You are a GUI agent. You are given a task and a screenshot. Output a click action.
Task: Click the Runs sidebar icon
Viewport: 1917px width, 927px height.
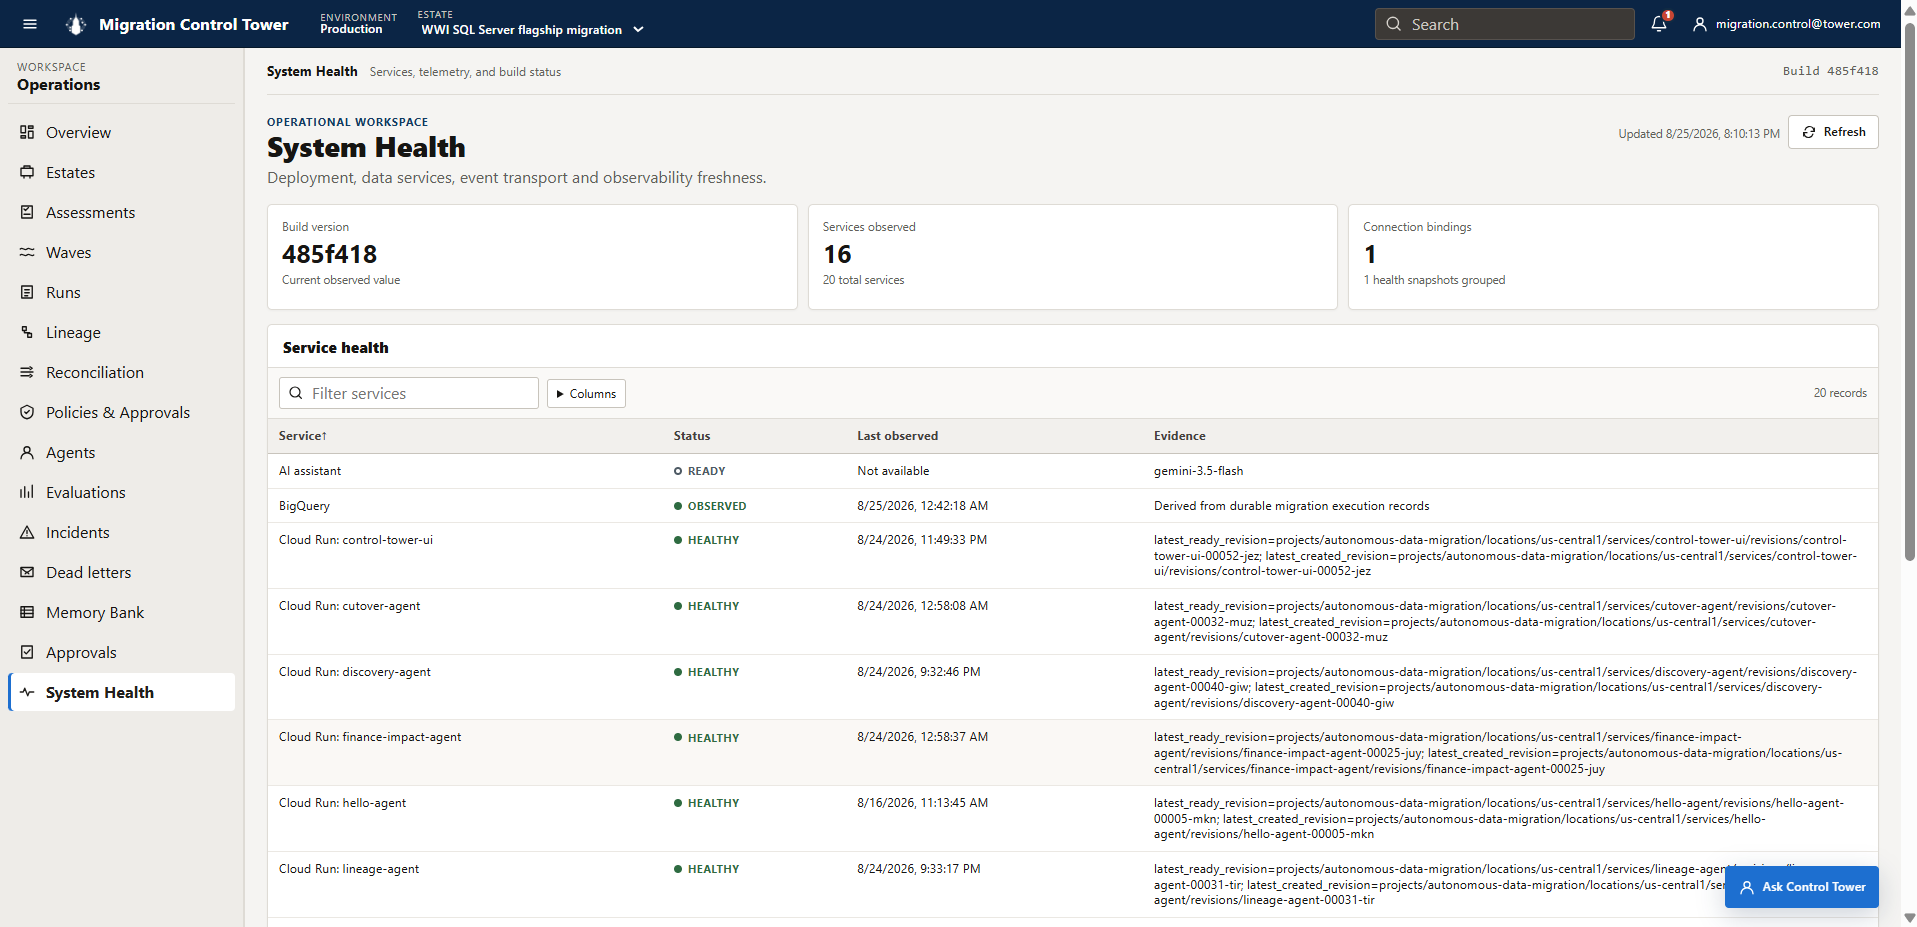click(x=27, y=292)
